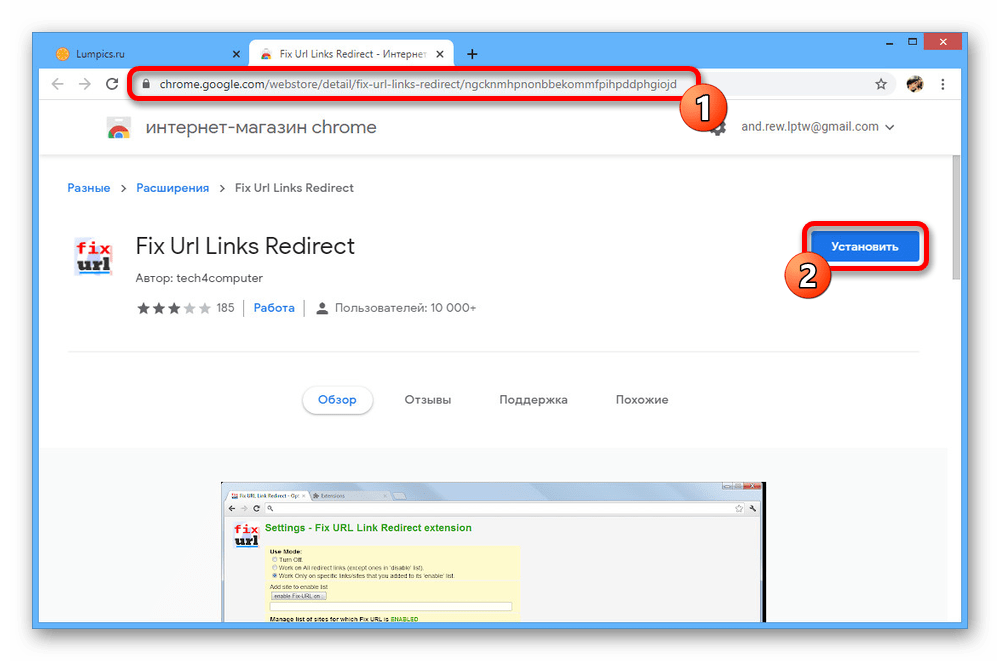Viewport: 1000px width, 661px height.
Task: Maximize the Chrome window
Action: coord(913,42)
